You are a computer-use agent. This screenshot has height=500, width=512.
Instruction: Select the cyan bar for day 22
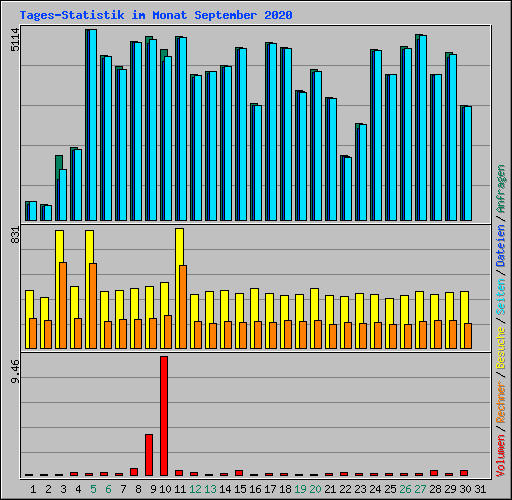coord(348,189)
